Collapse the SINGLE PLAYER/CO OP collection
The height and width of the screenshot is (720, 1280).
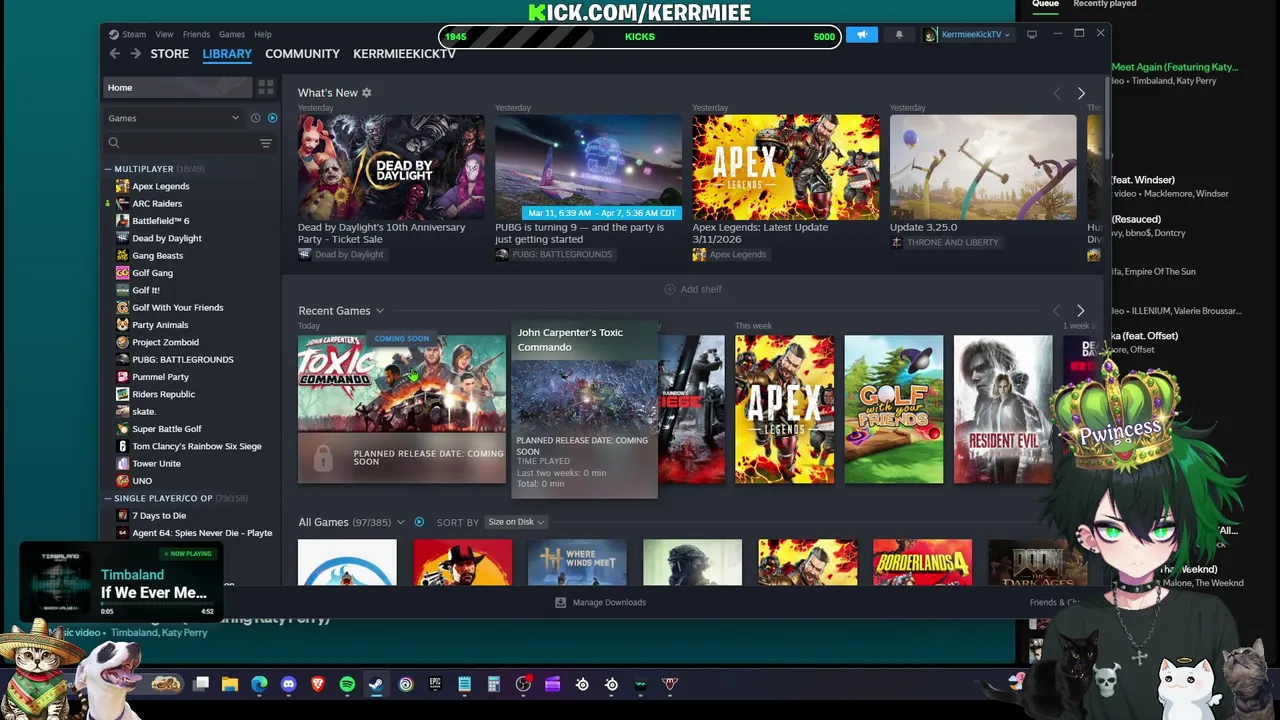click(108, 498)
